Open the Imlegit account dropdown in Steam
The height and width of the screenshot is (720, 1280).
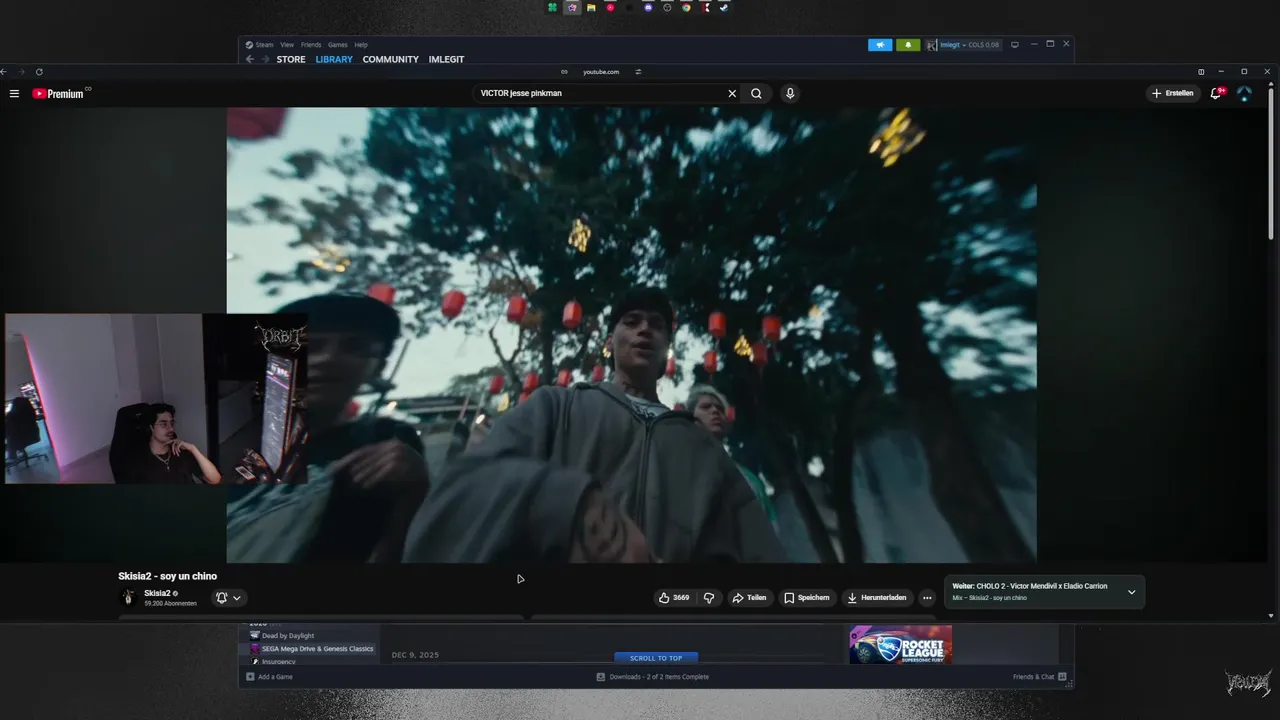point(963,45)
